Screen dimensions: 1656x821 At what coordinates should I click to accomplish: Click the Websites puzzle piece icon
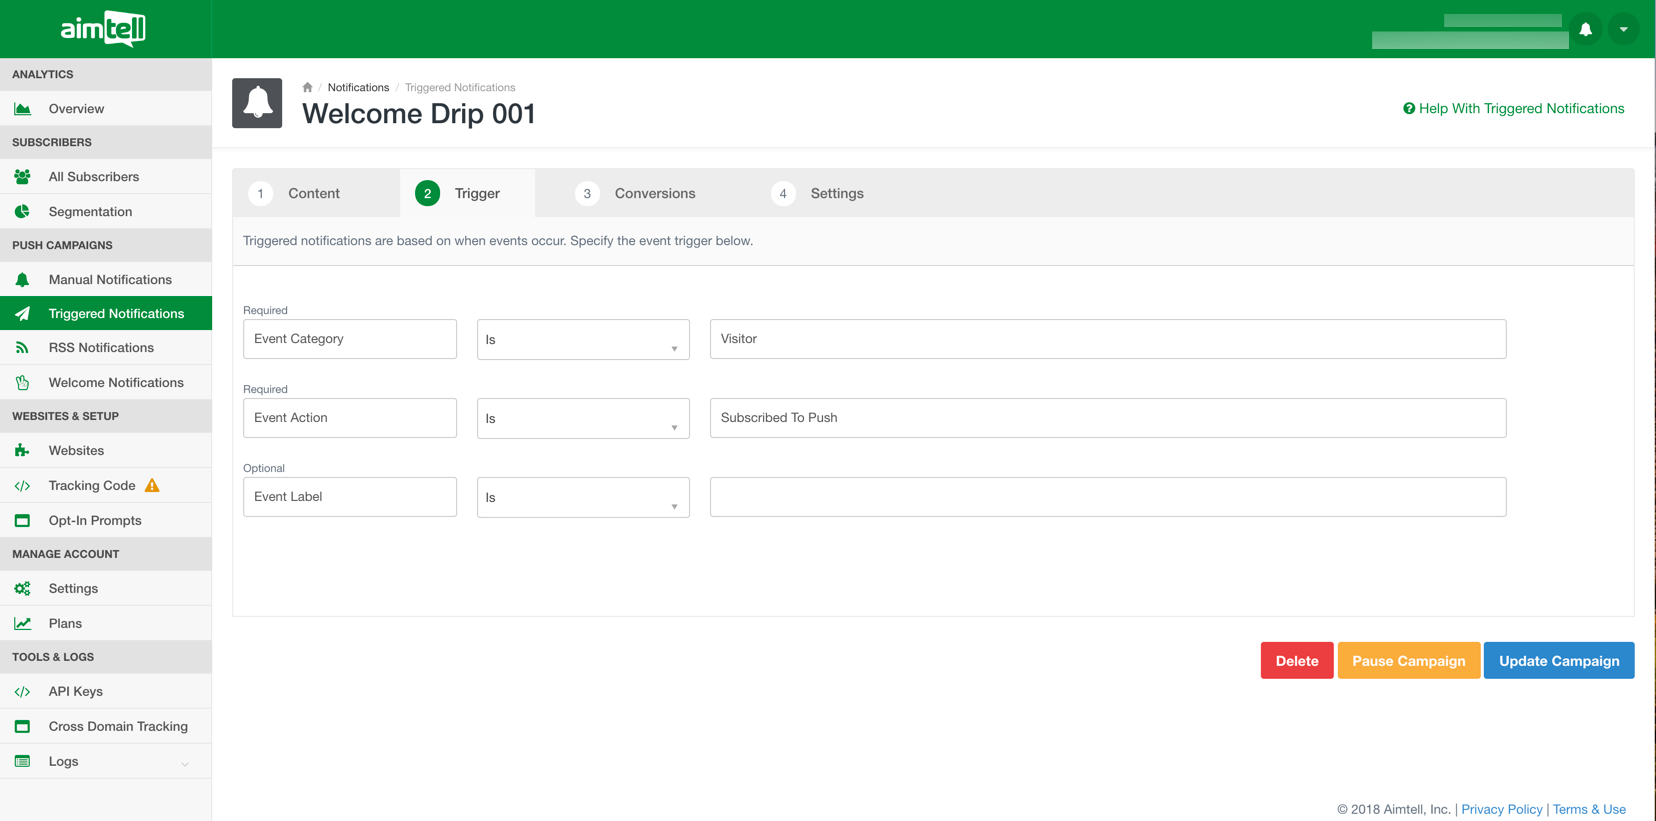(x=22, y=451)
